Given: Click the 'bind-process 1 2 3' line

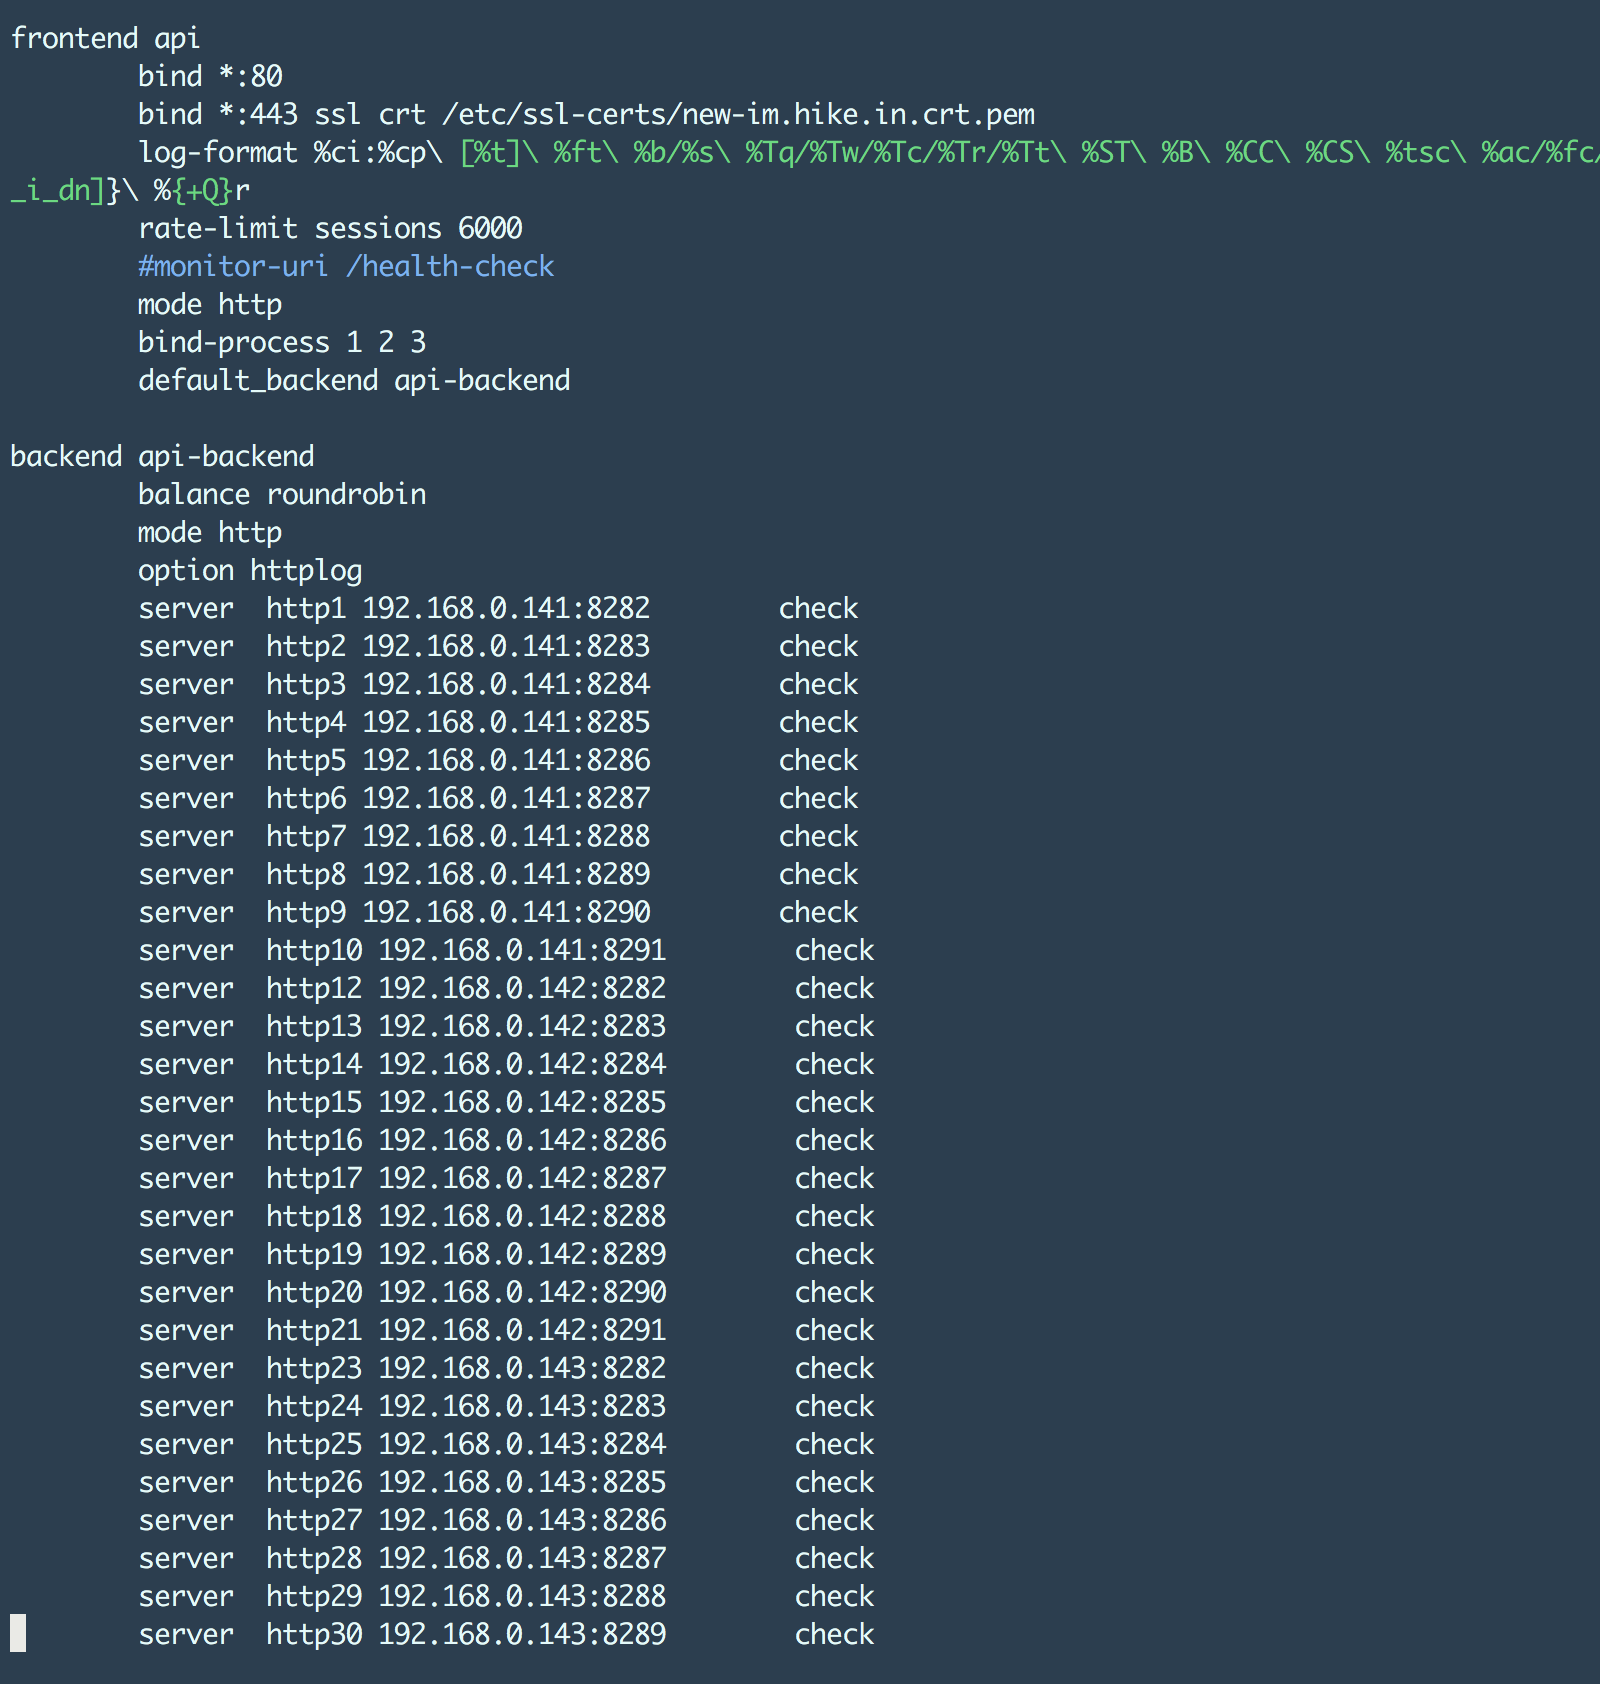Looking at the screenshot, I should coord(282,342).
